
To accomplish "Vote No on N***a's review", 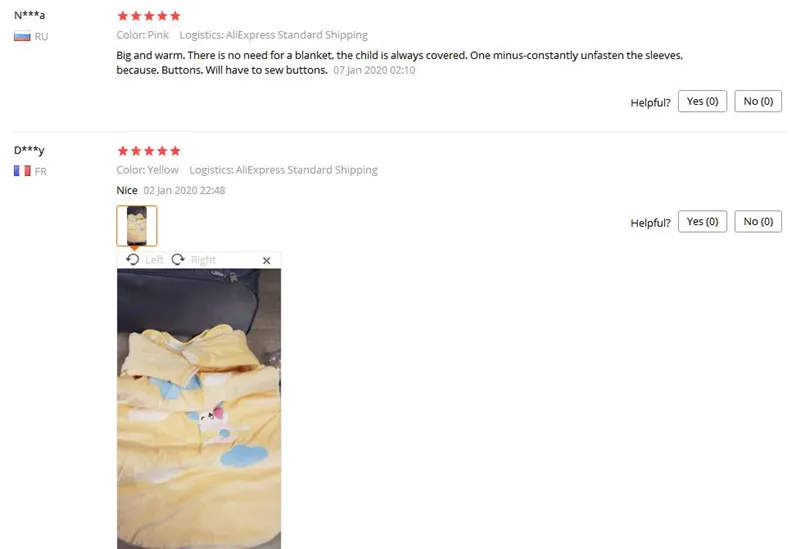I will [x=758, y=101].
